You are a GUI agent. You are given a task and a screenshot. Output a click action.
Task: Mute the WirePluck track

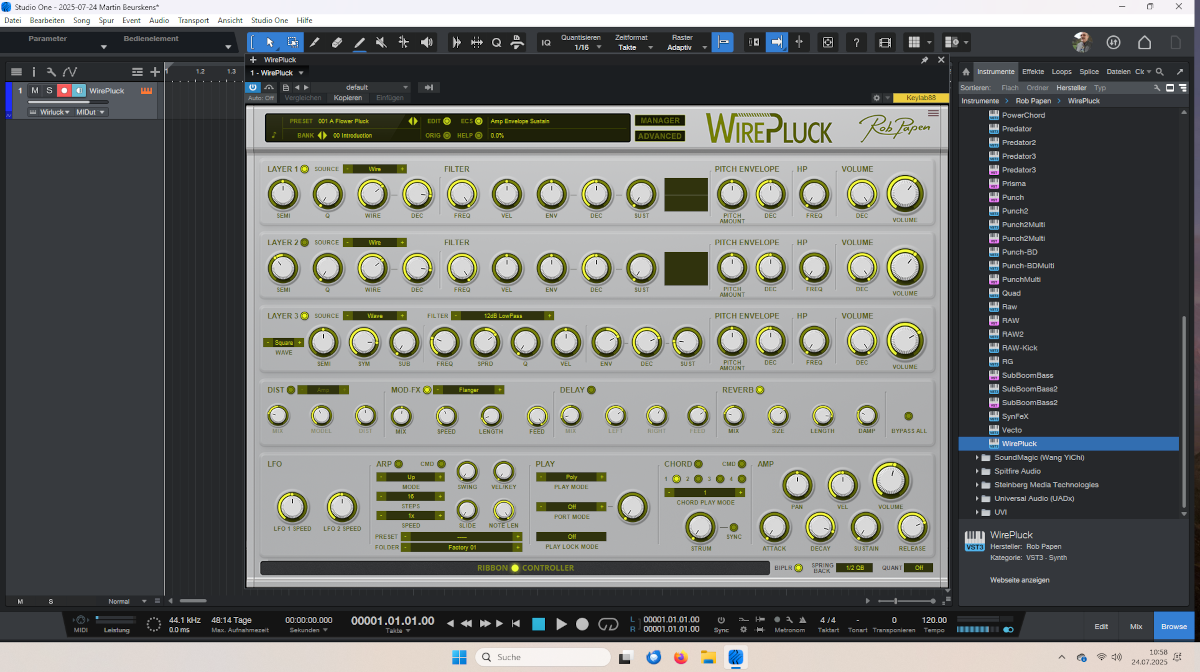coord(33,91)
